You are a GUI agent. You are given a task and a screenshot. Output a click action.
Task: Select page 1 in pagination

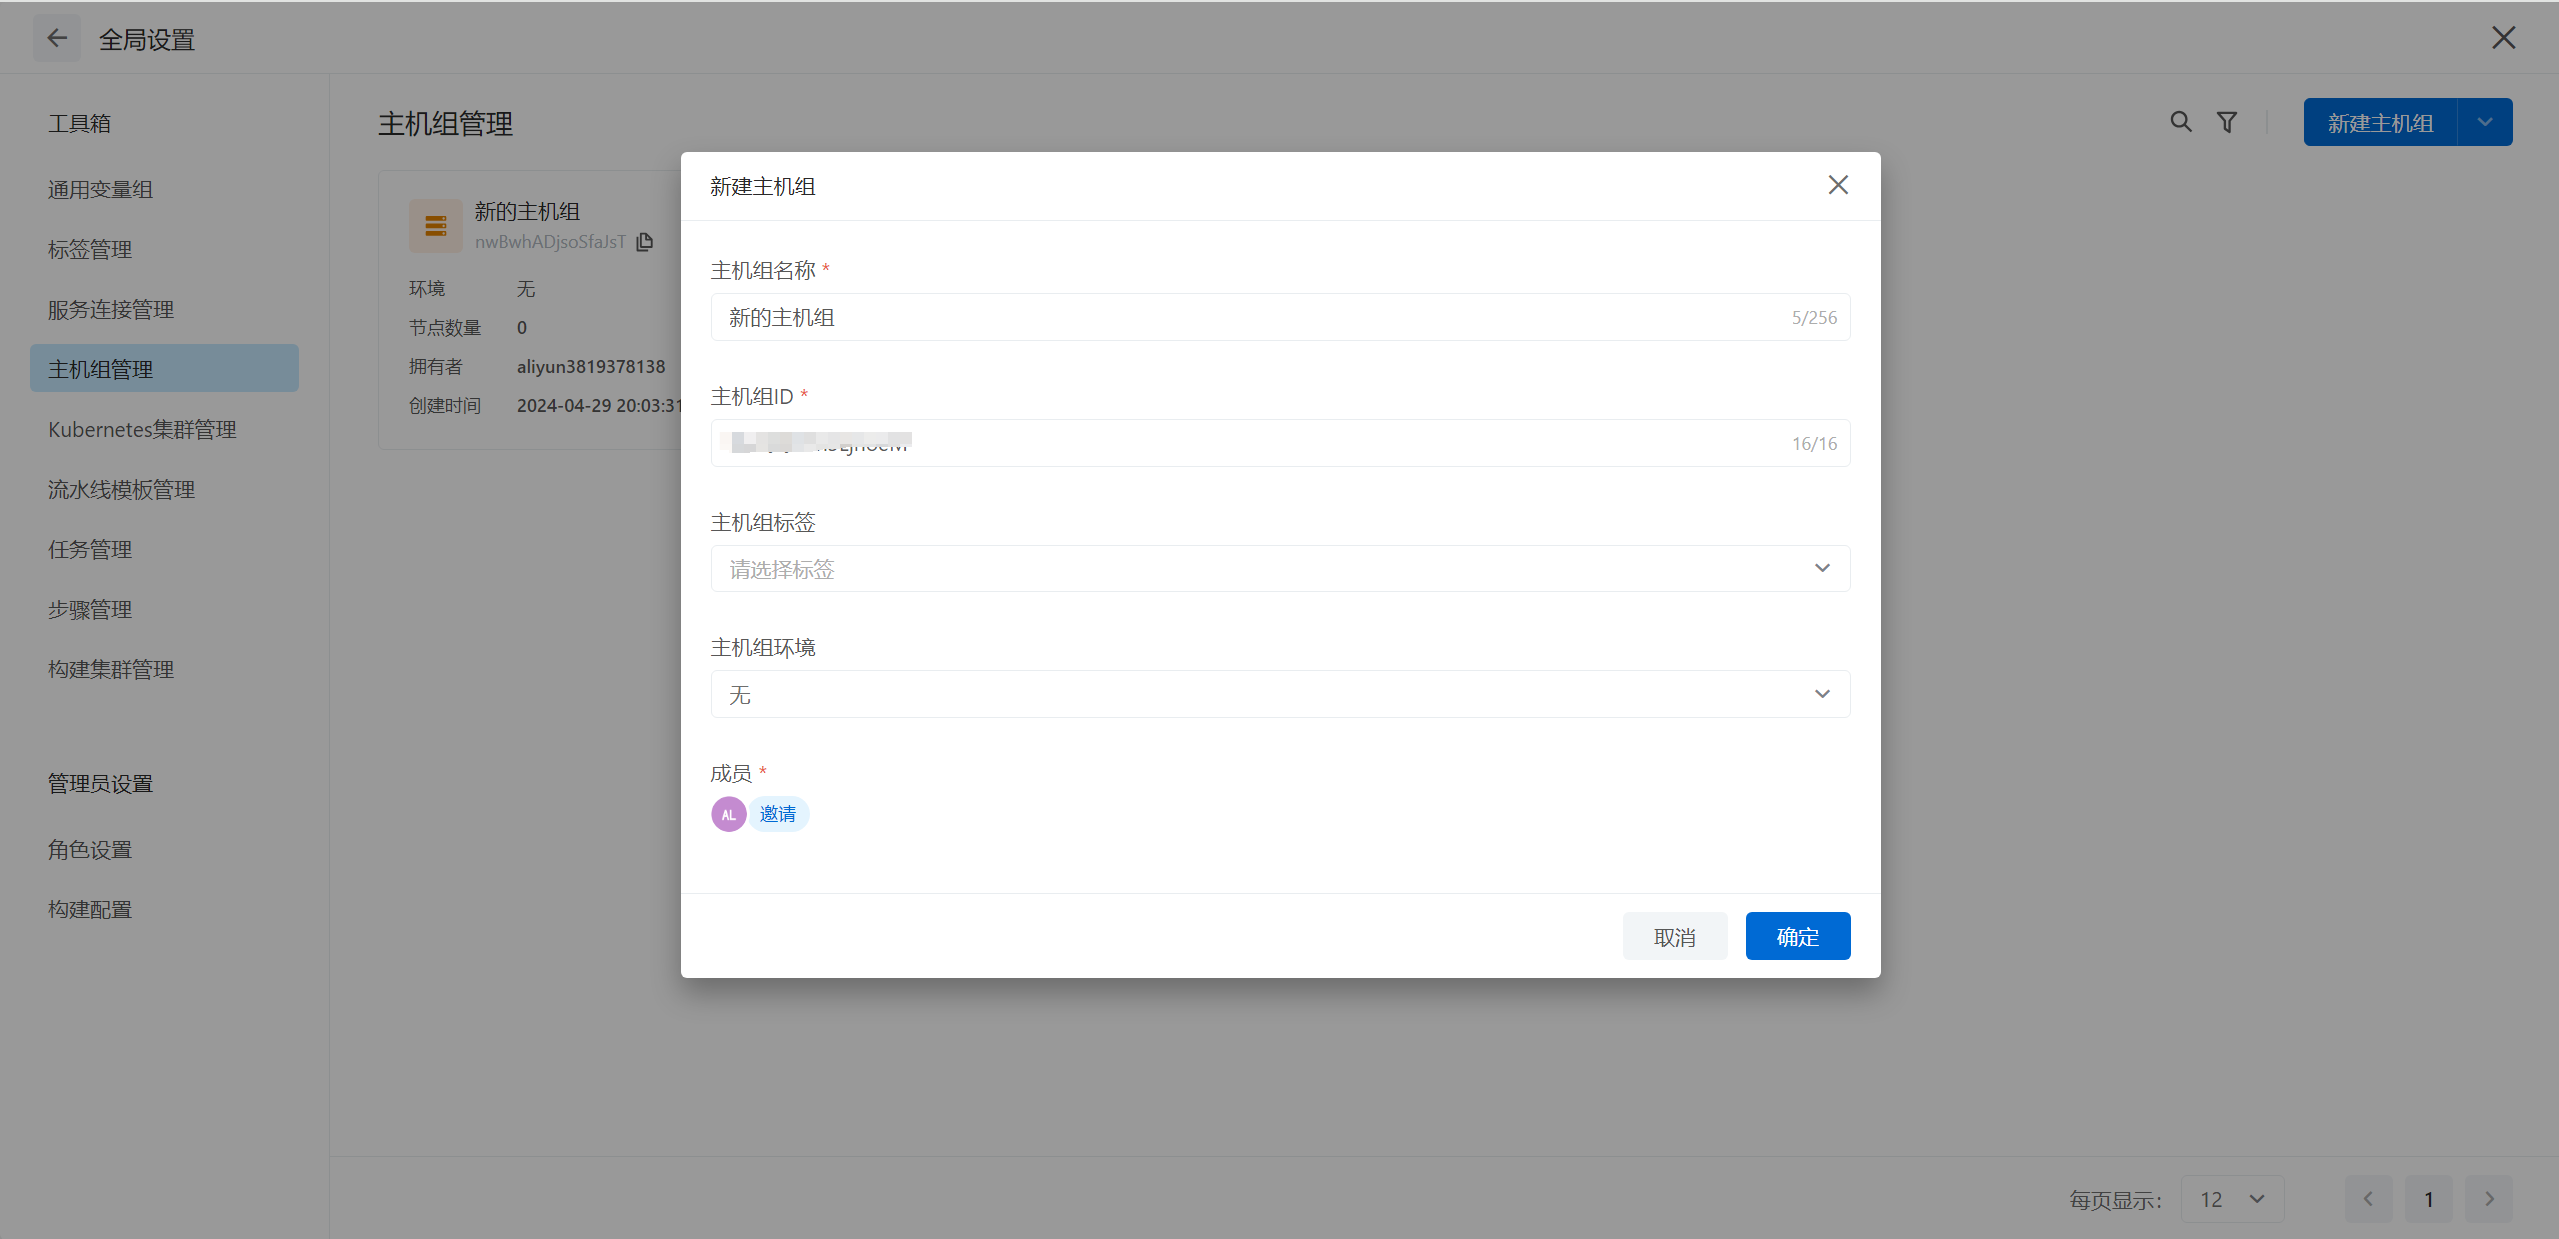[2429, 1199]
